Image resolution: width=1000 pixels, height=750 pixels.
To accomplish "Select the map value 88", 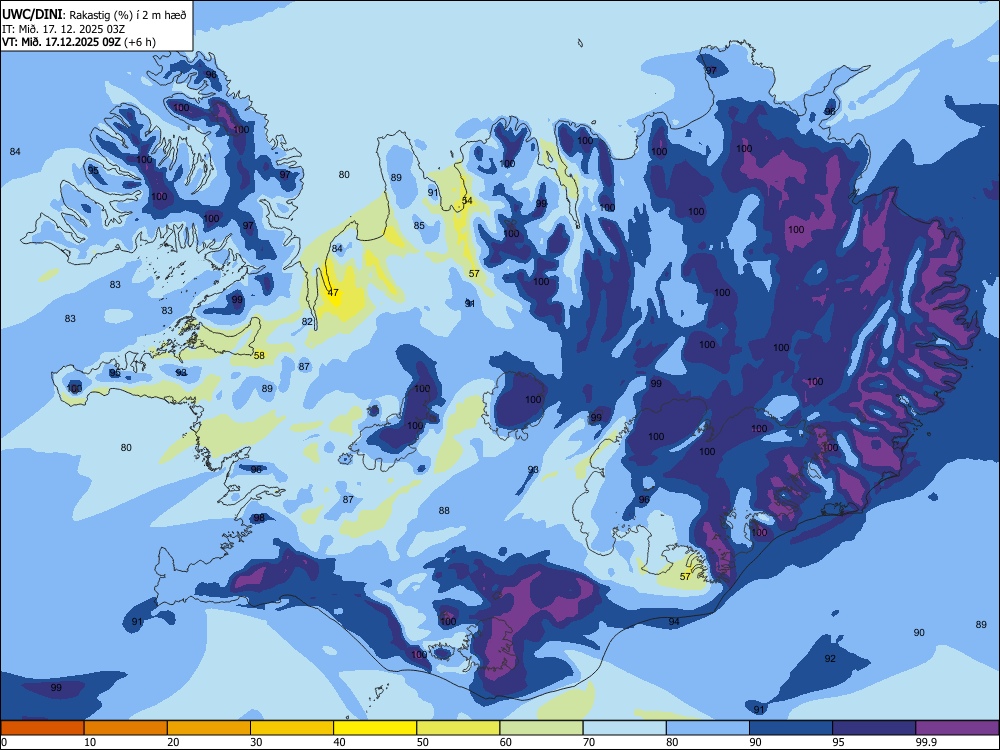I will (x=444, y=510).
